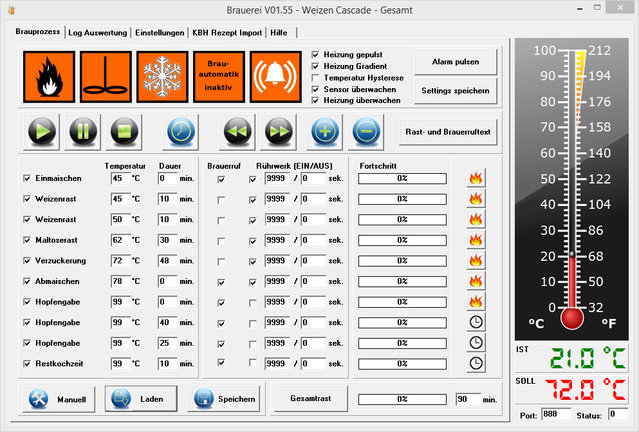Click Settings speichern button

click(456, 91)
